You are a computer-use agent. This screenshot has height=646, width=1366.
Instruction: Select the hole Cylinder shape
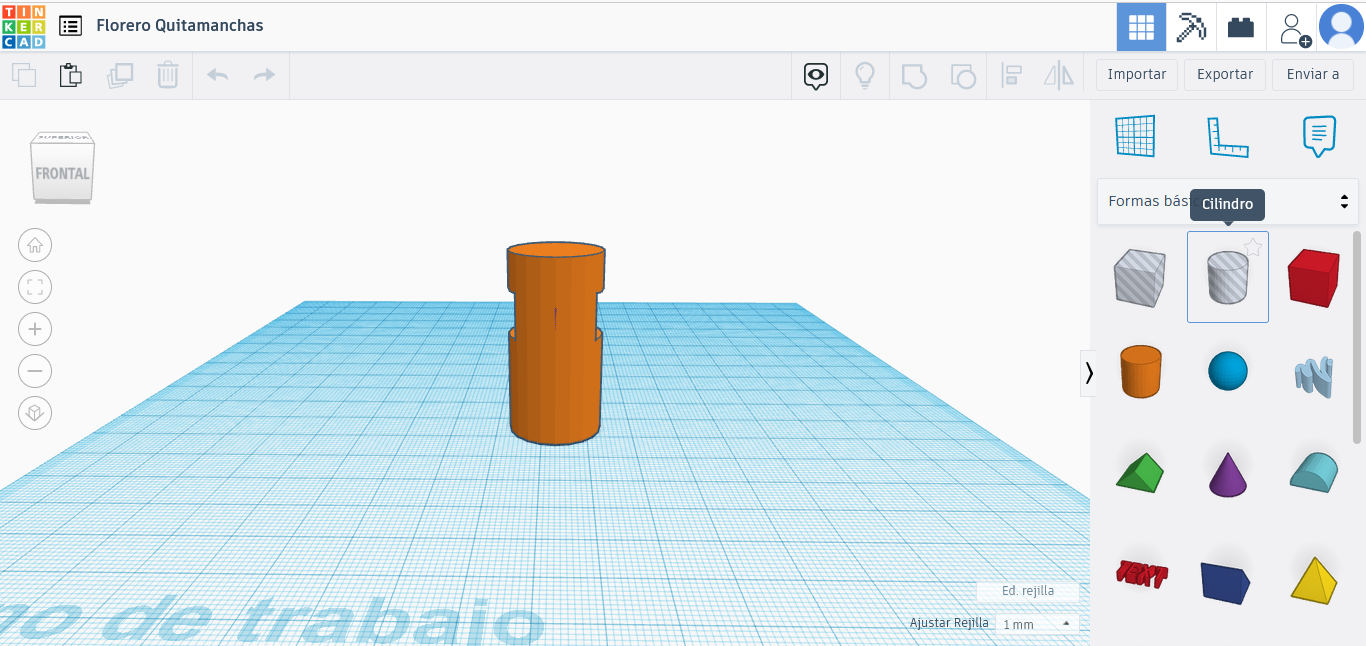click(1228, 278)
